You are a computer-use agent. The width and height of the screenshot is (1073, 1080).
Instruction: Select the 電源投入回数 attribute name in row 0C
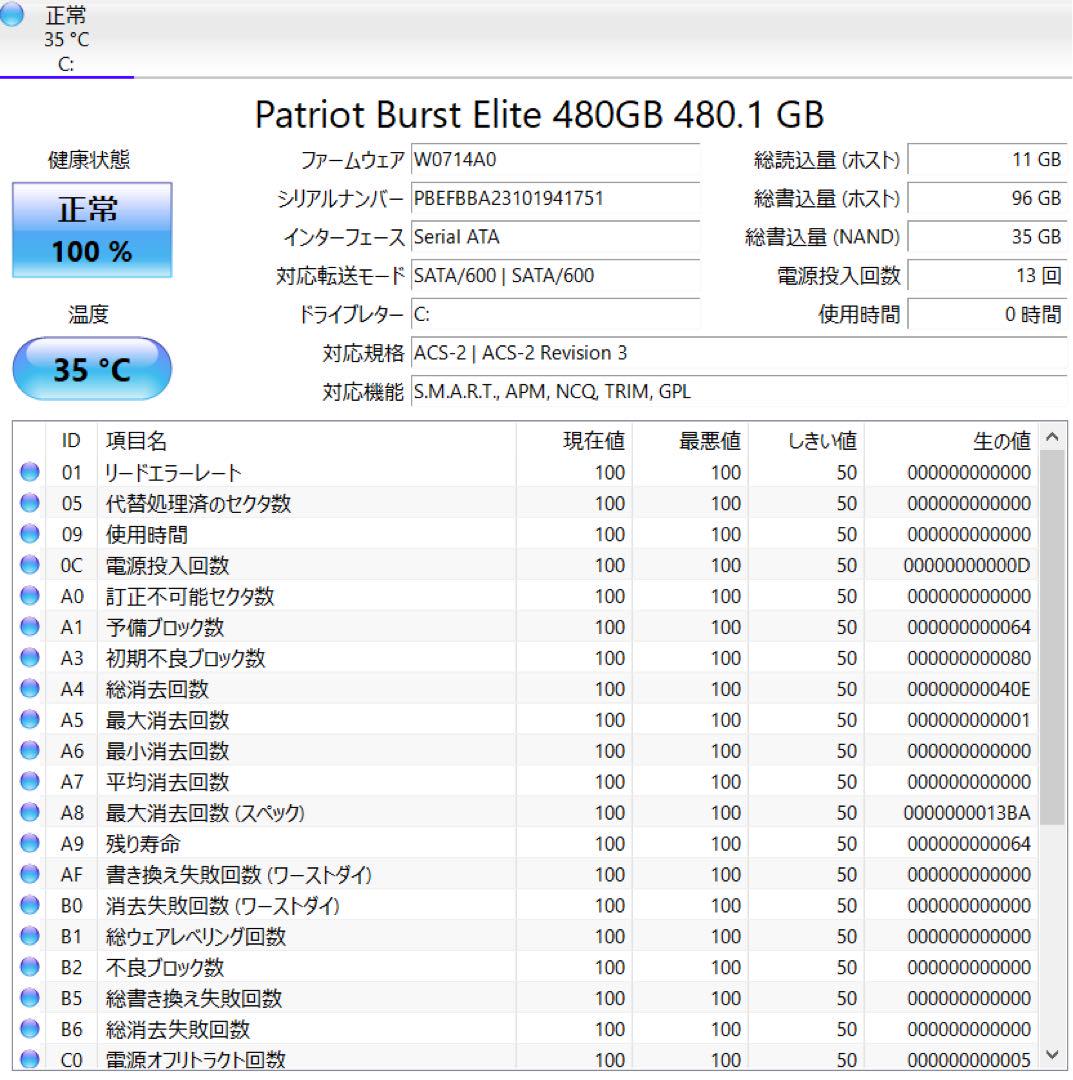[167, 565]
